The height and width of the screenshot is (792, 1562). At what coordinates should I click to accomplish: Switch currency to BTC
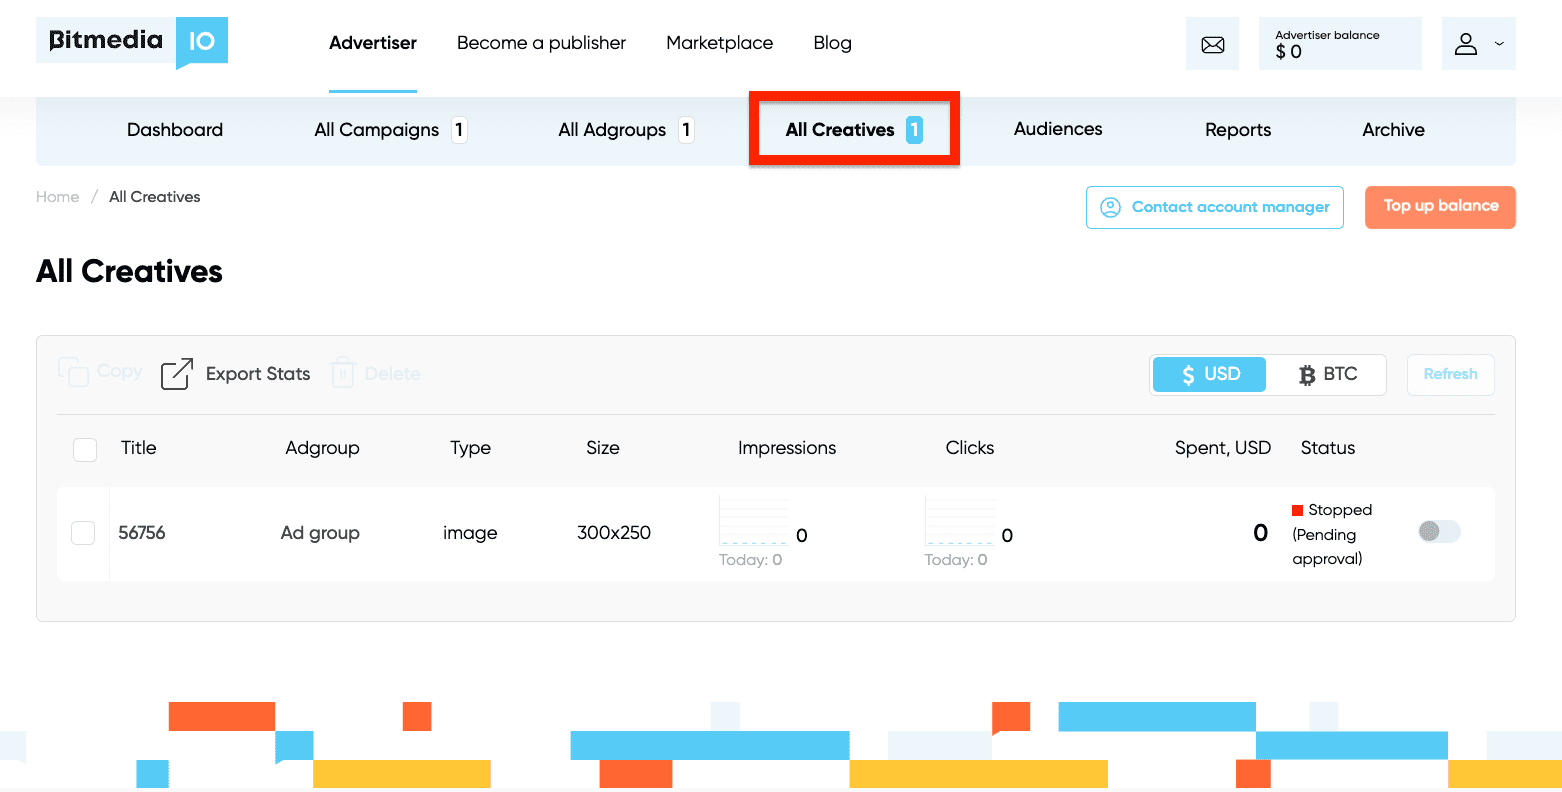click(x=1327, y=374)
